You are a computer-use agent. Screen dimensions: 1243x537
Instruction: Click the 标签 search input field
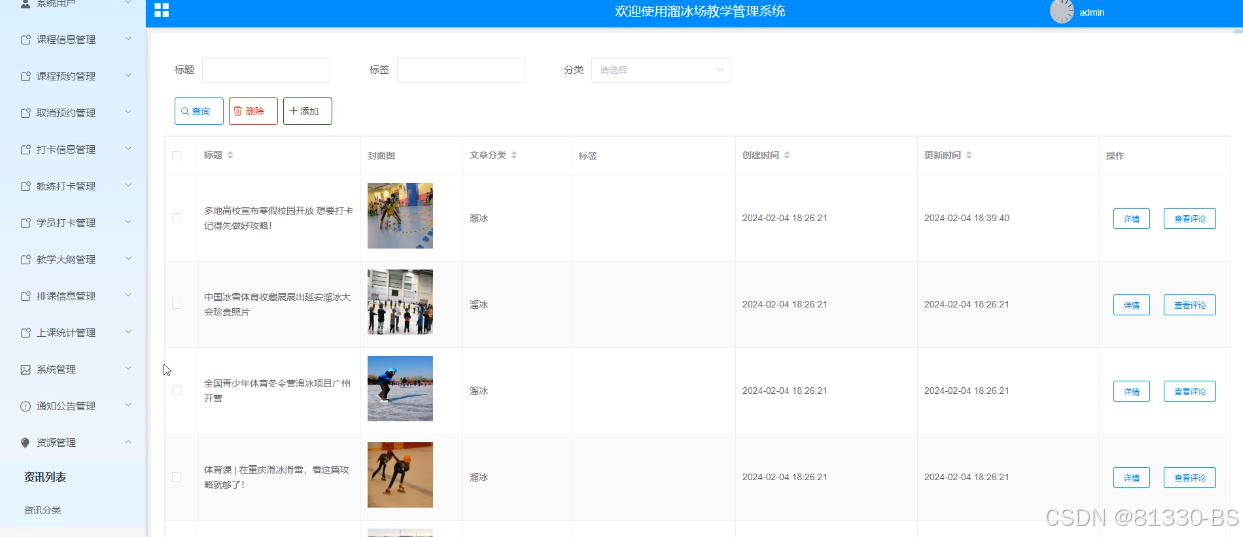461,70
